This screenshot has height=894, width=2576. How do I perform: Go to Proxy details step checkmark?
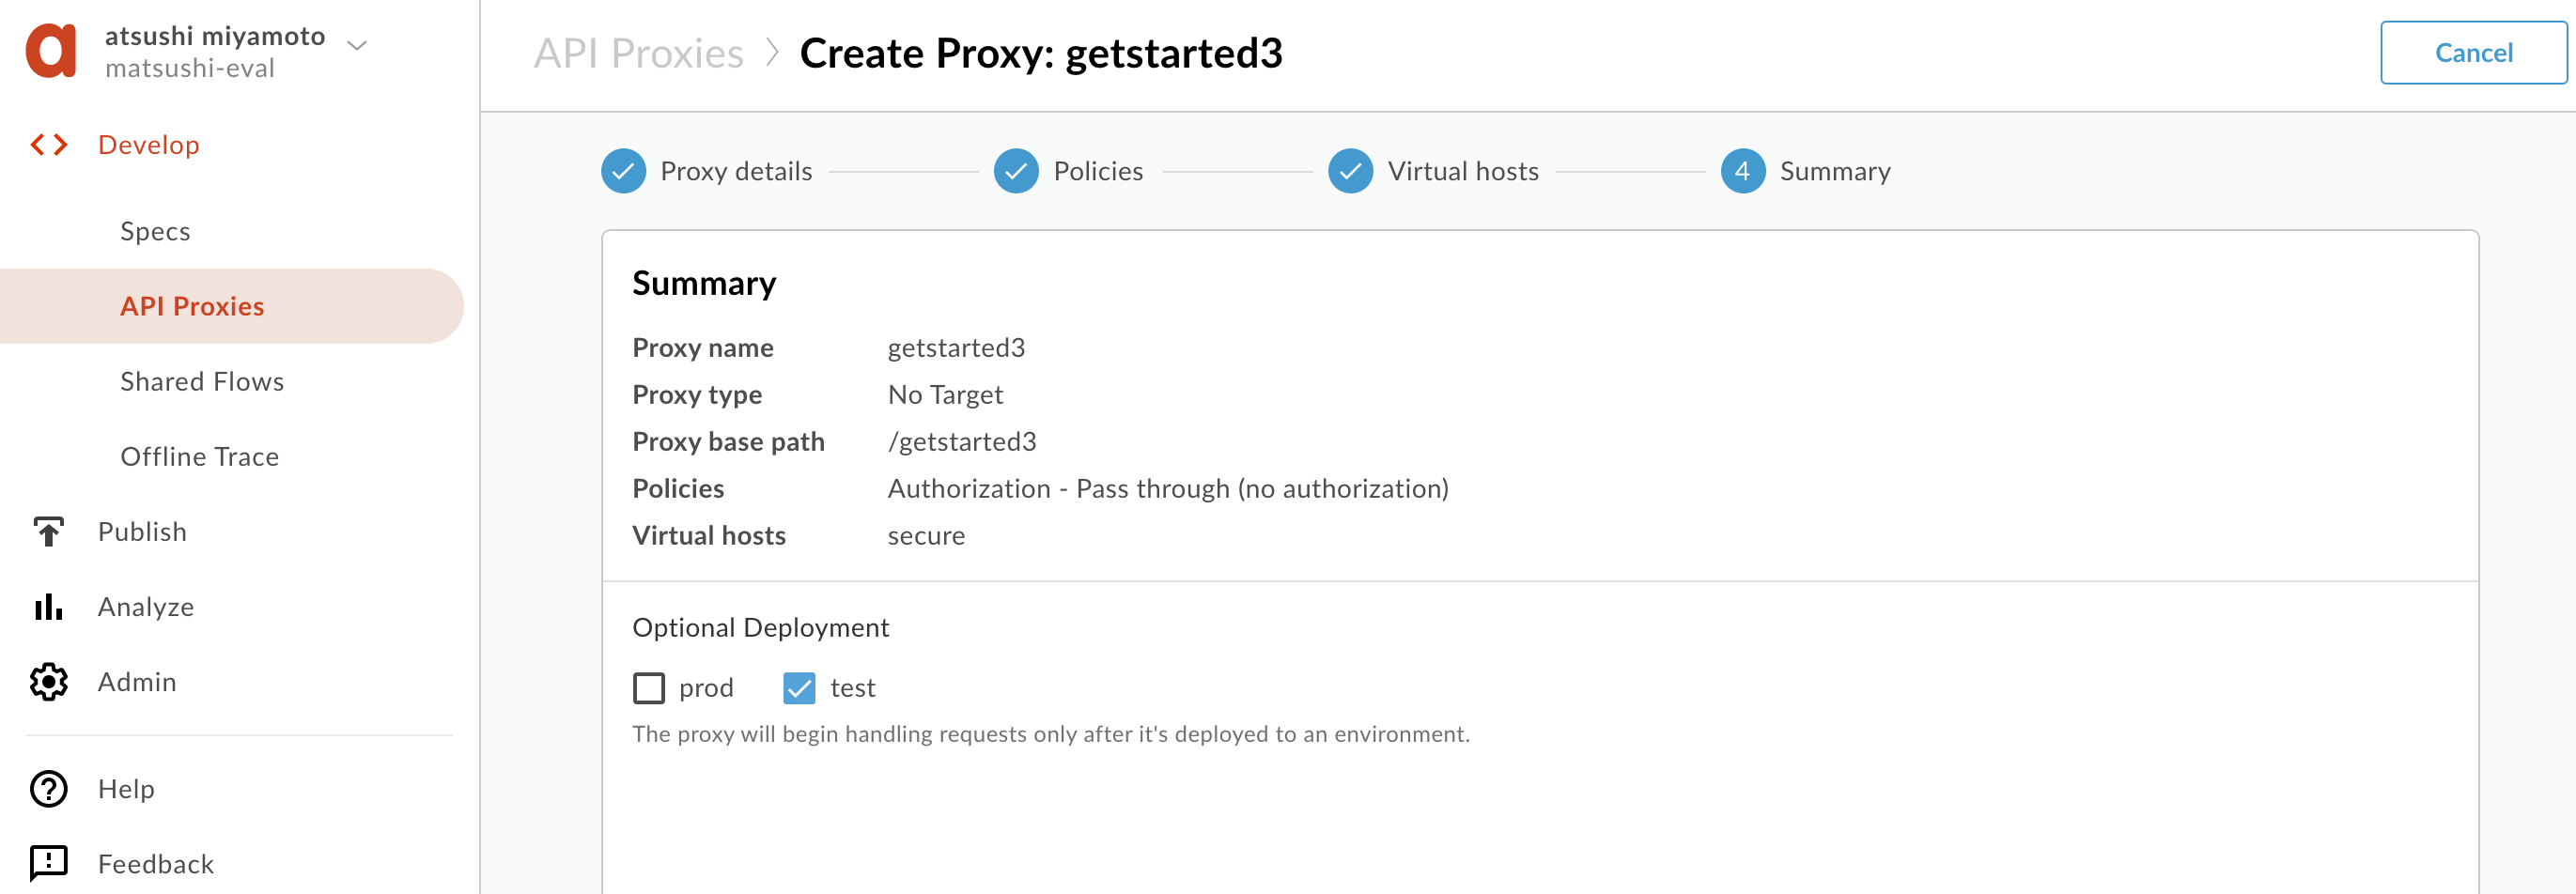[x=623, y=171]
